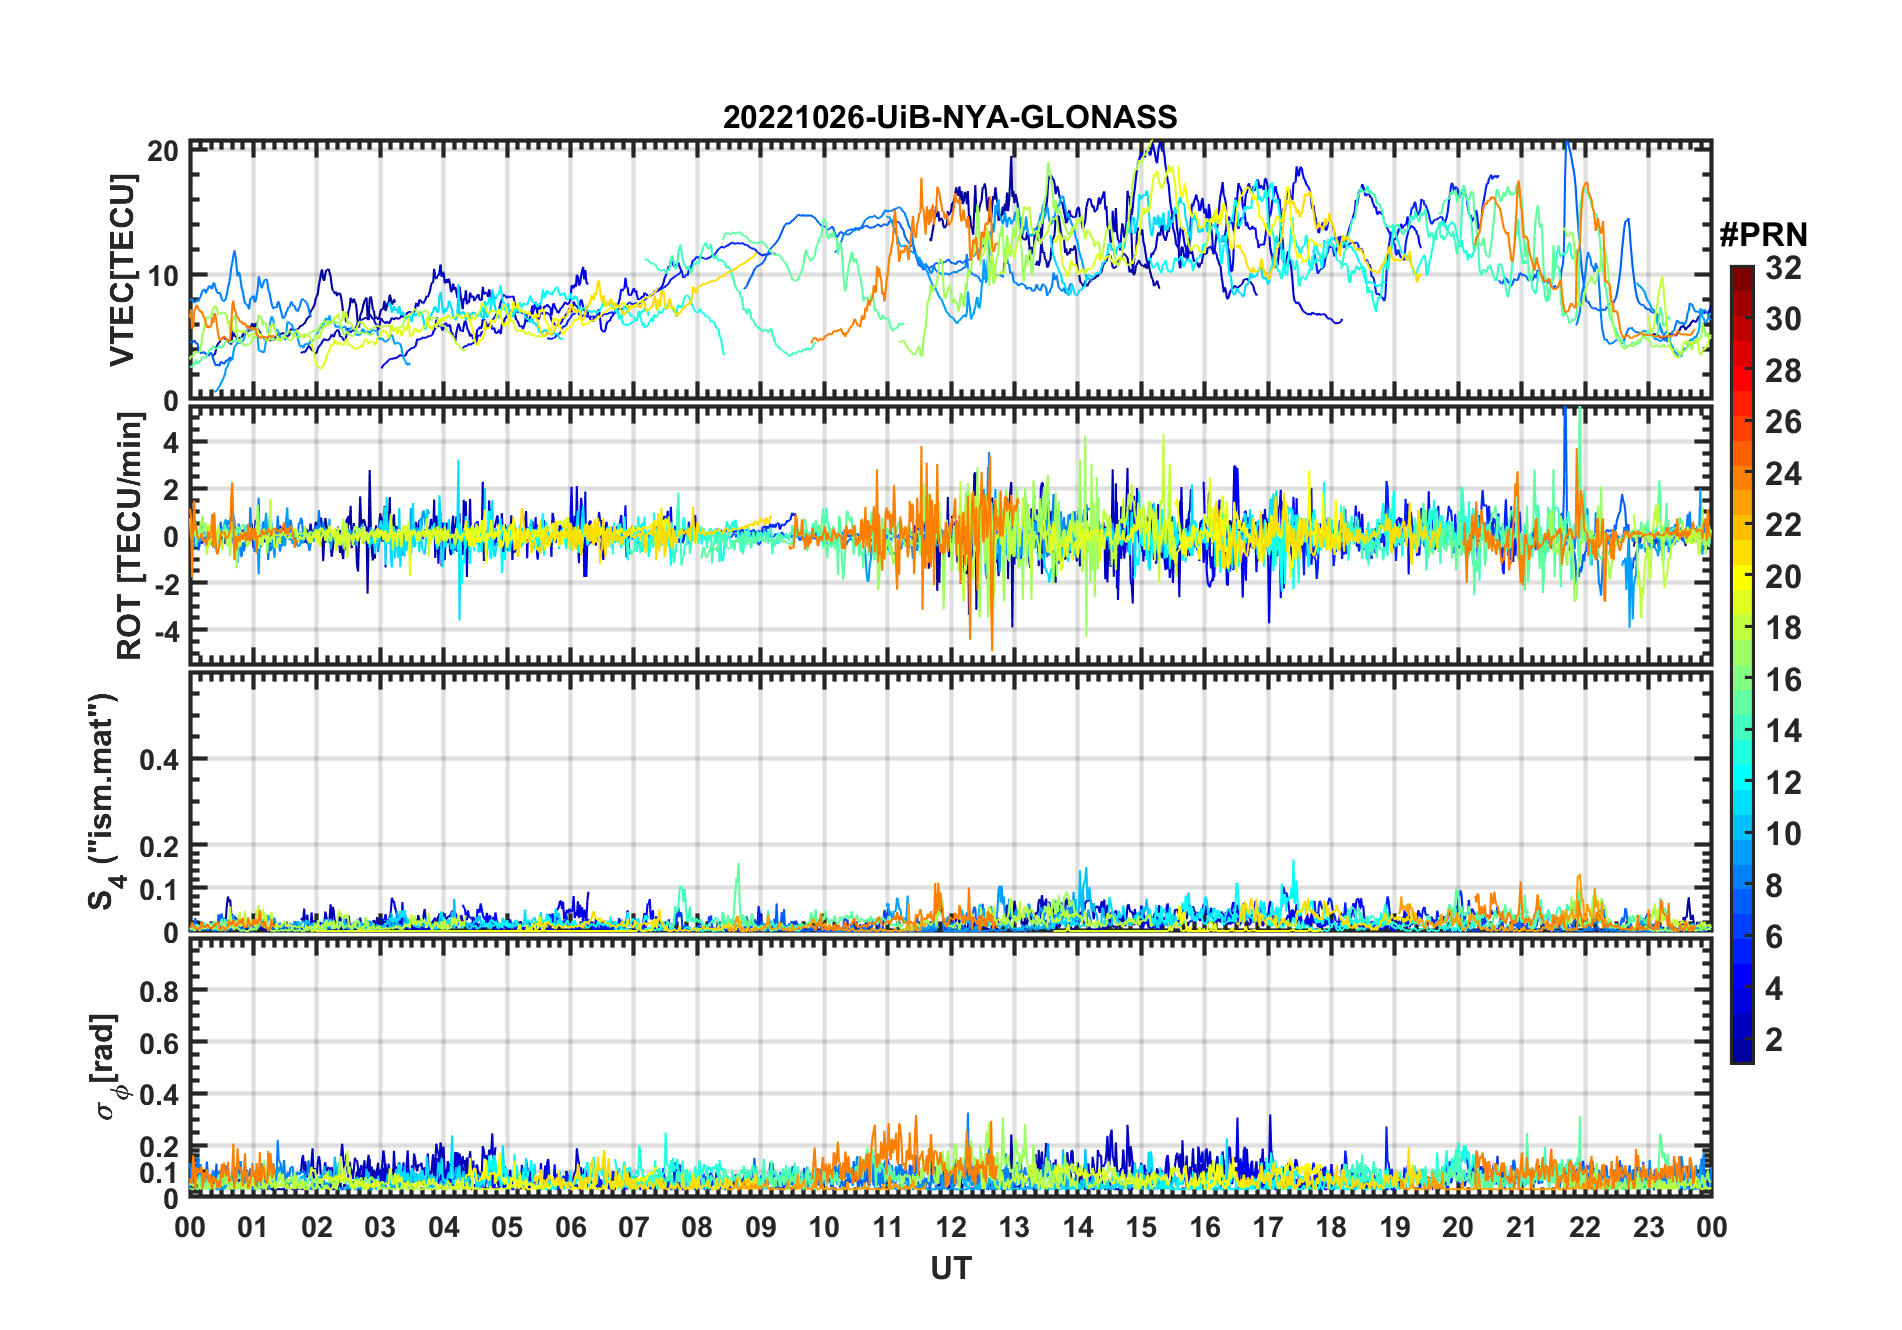The width and height of the screenshot is (1902, 1330).
Task: Click colorbar tick label 28
Action: point(1783,371)
